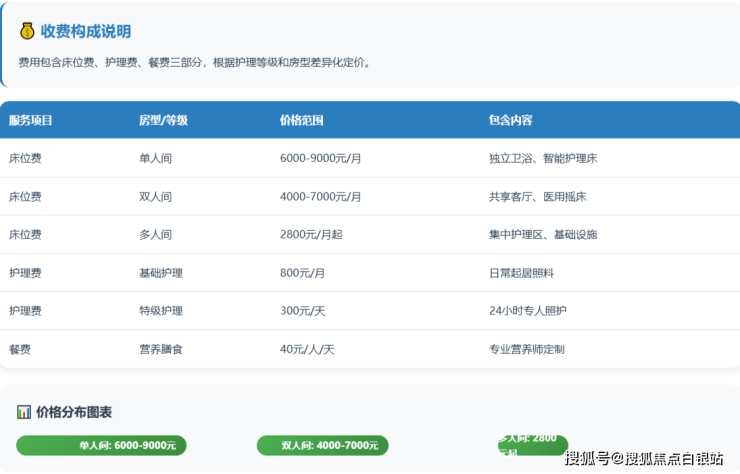This screenshot has width=740, height=474.
Task: Click the green 双人间: 4000-7000元 bar
Action: click(x=322, y=446)
